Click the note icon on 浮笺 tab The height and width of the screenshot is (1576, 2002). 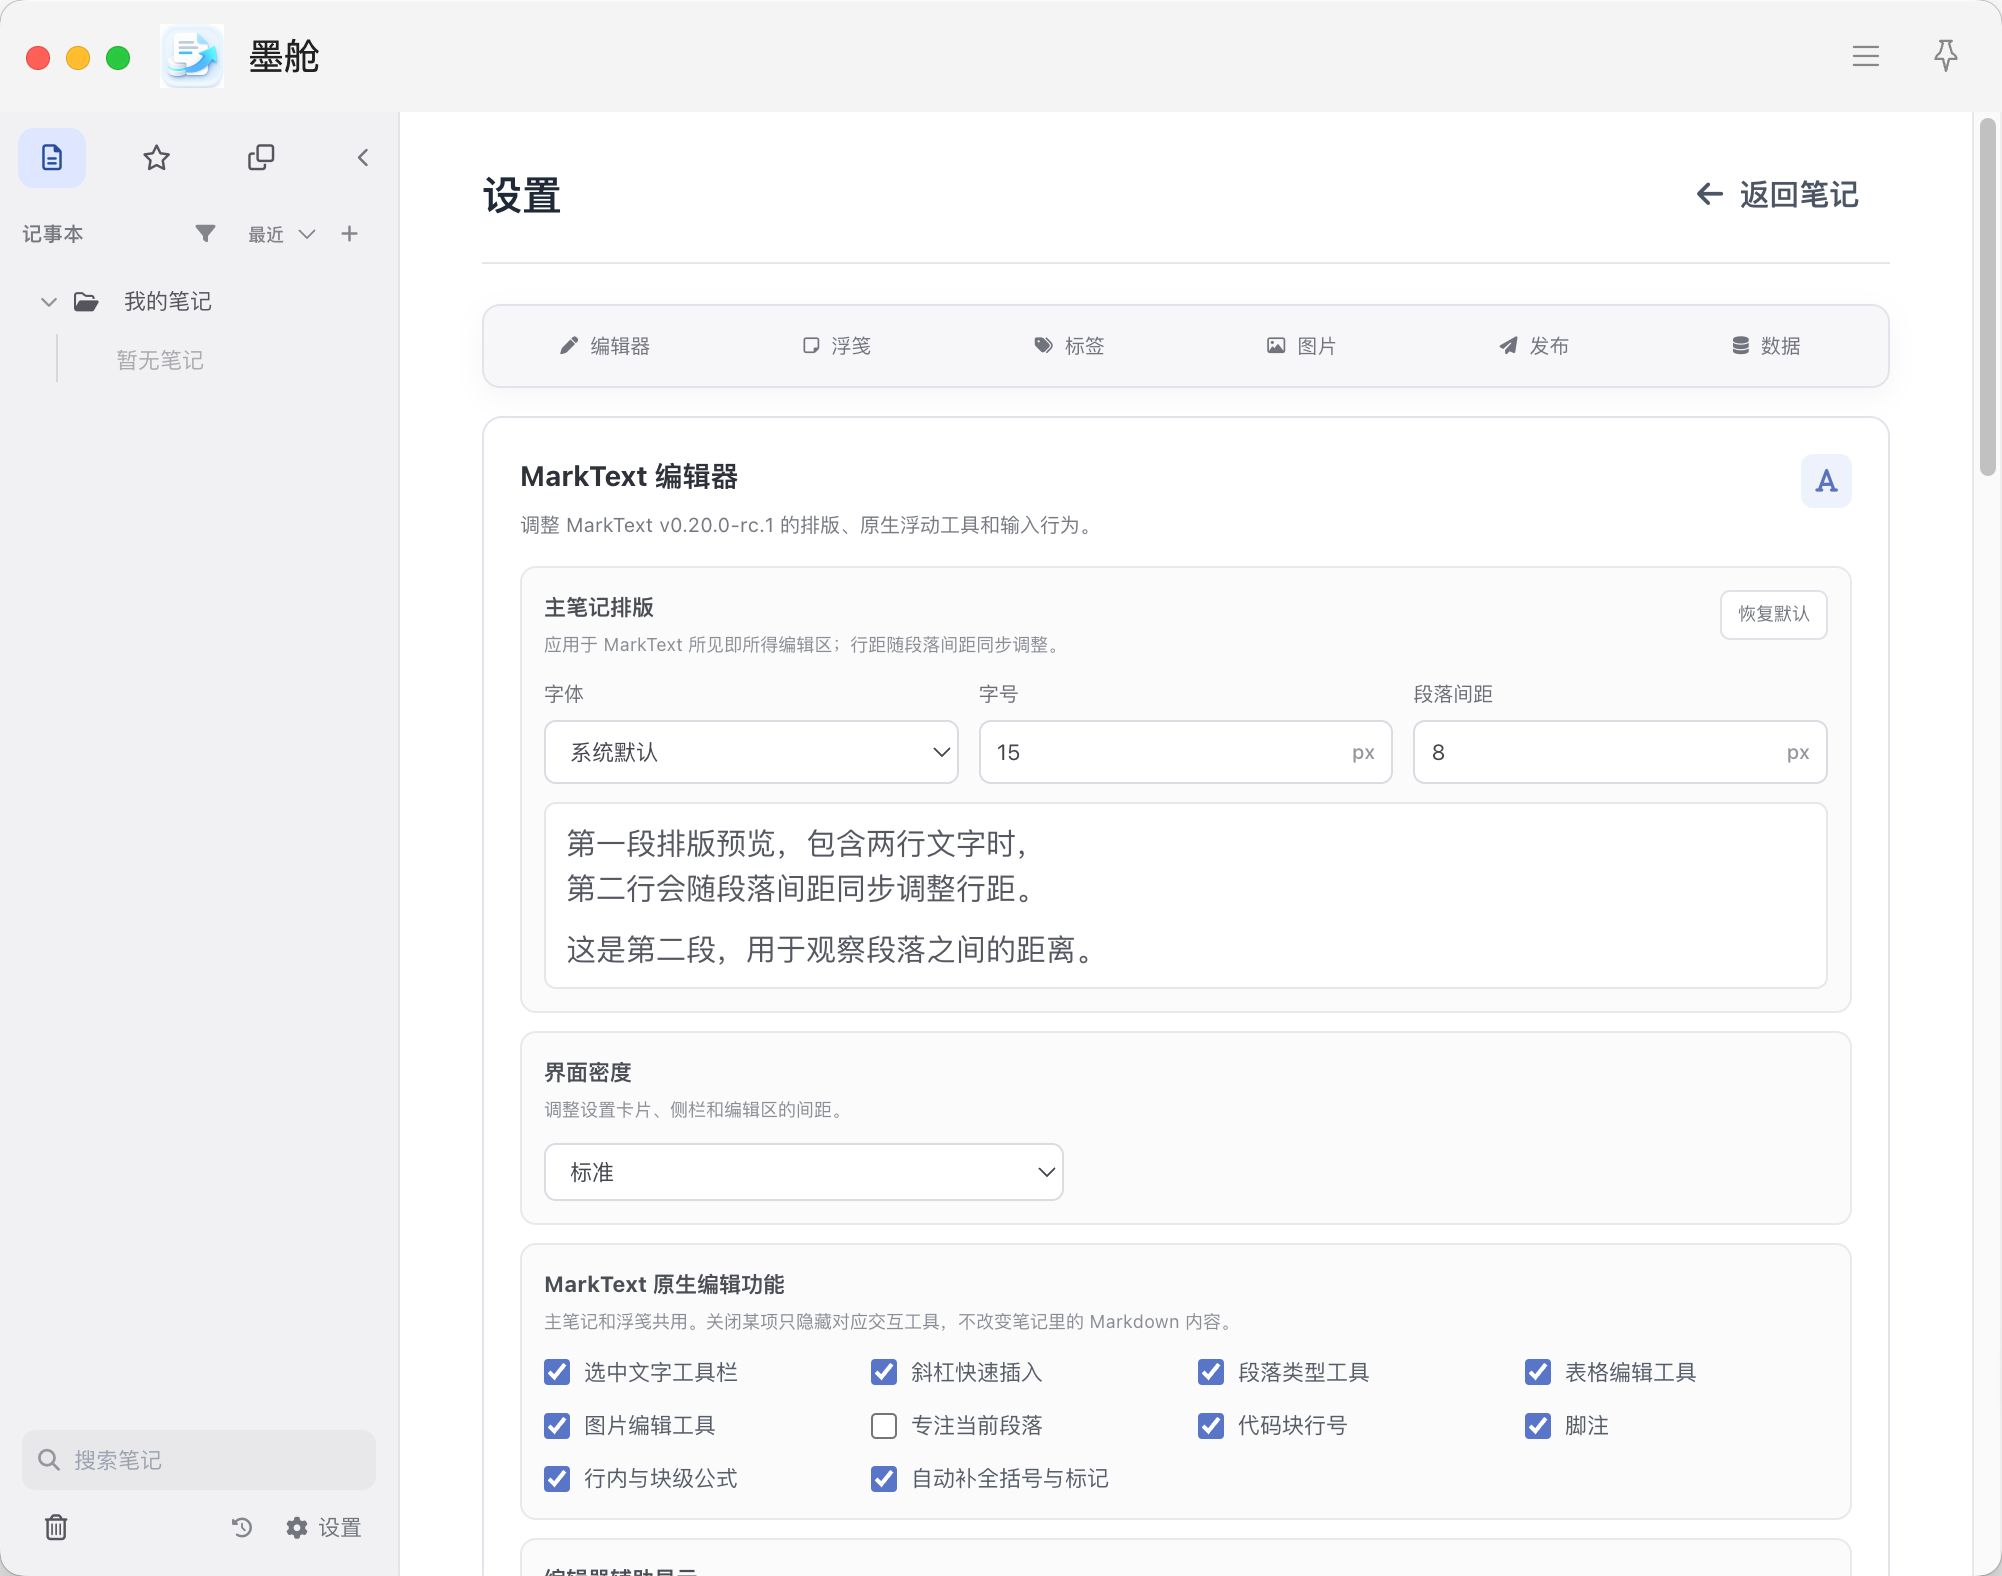(811, 346)
